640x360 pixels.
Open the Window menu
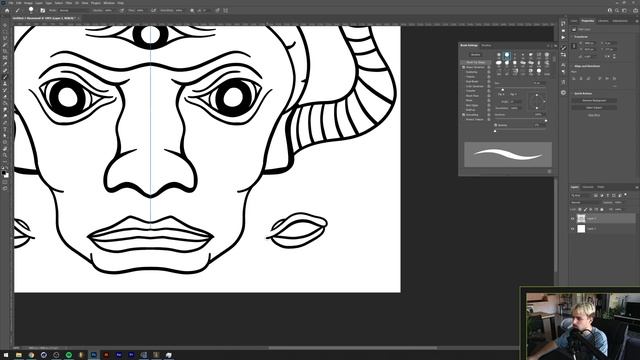[x=109, y=3]
